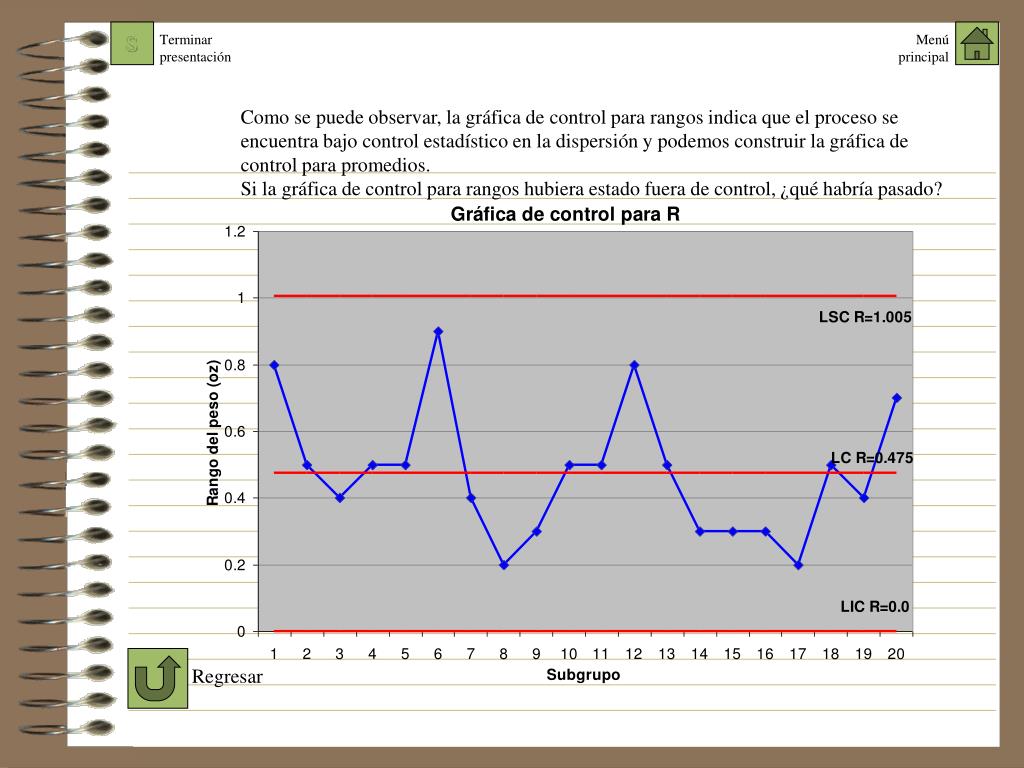Click the x-axis label '10'
This screenshot has height=768, width=1024.
point(569,654)
